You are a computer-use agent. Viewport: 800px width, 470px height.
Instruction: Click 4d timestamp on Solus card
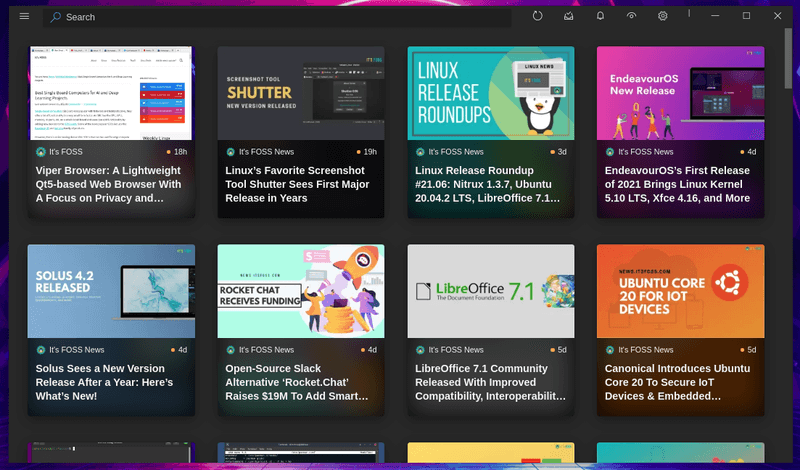[182, 350]
